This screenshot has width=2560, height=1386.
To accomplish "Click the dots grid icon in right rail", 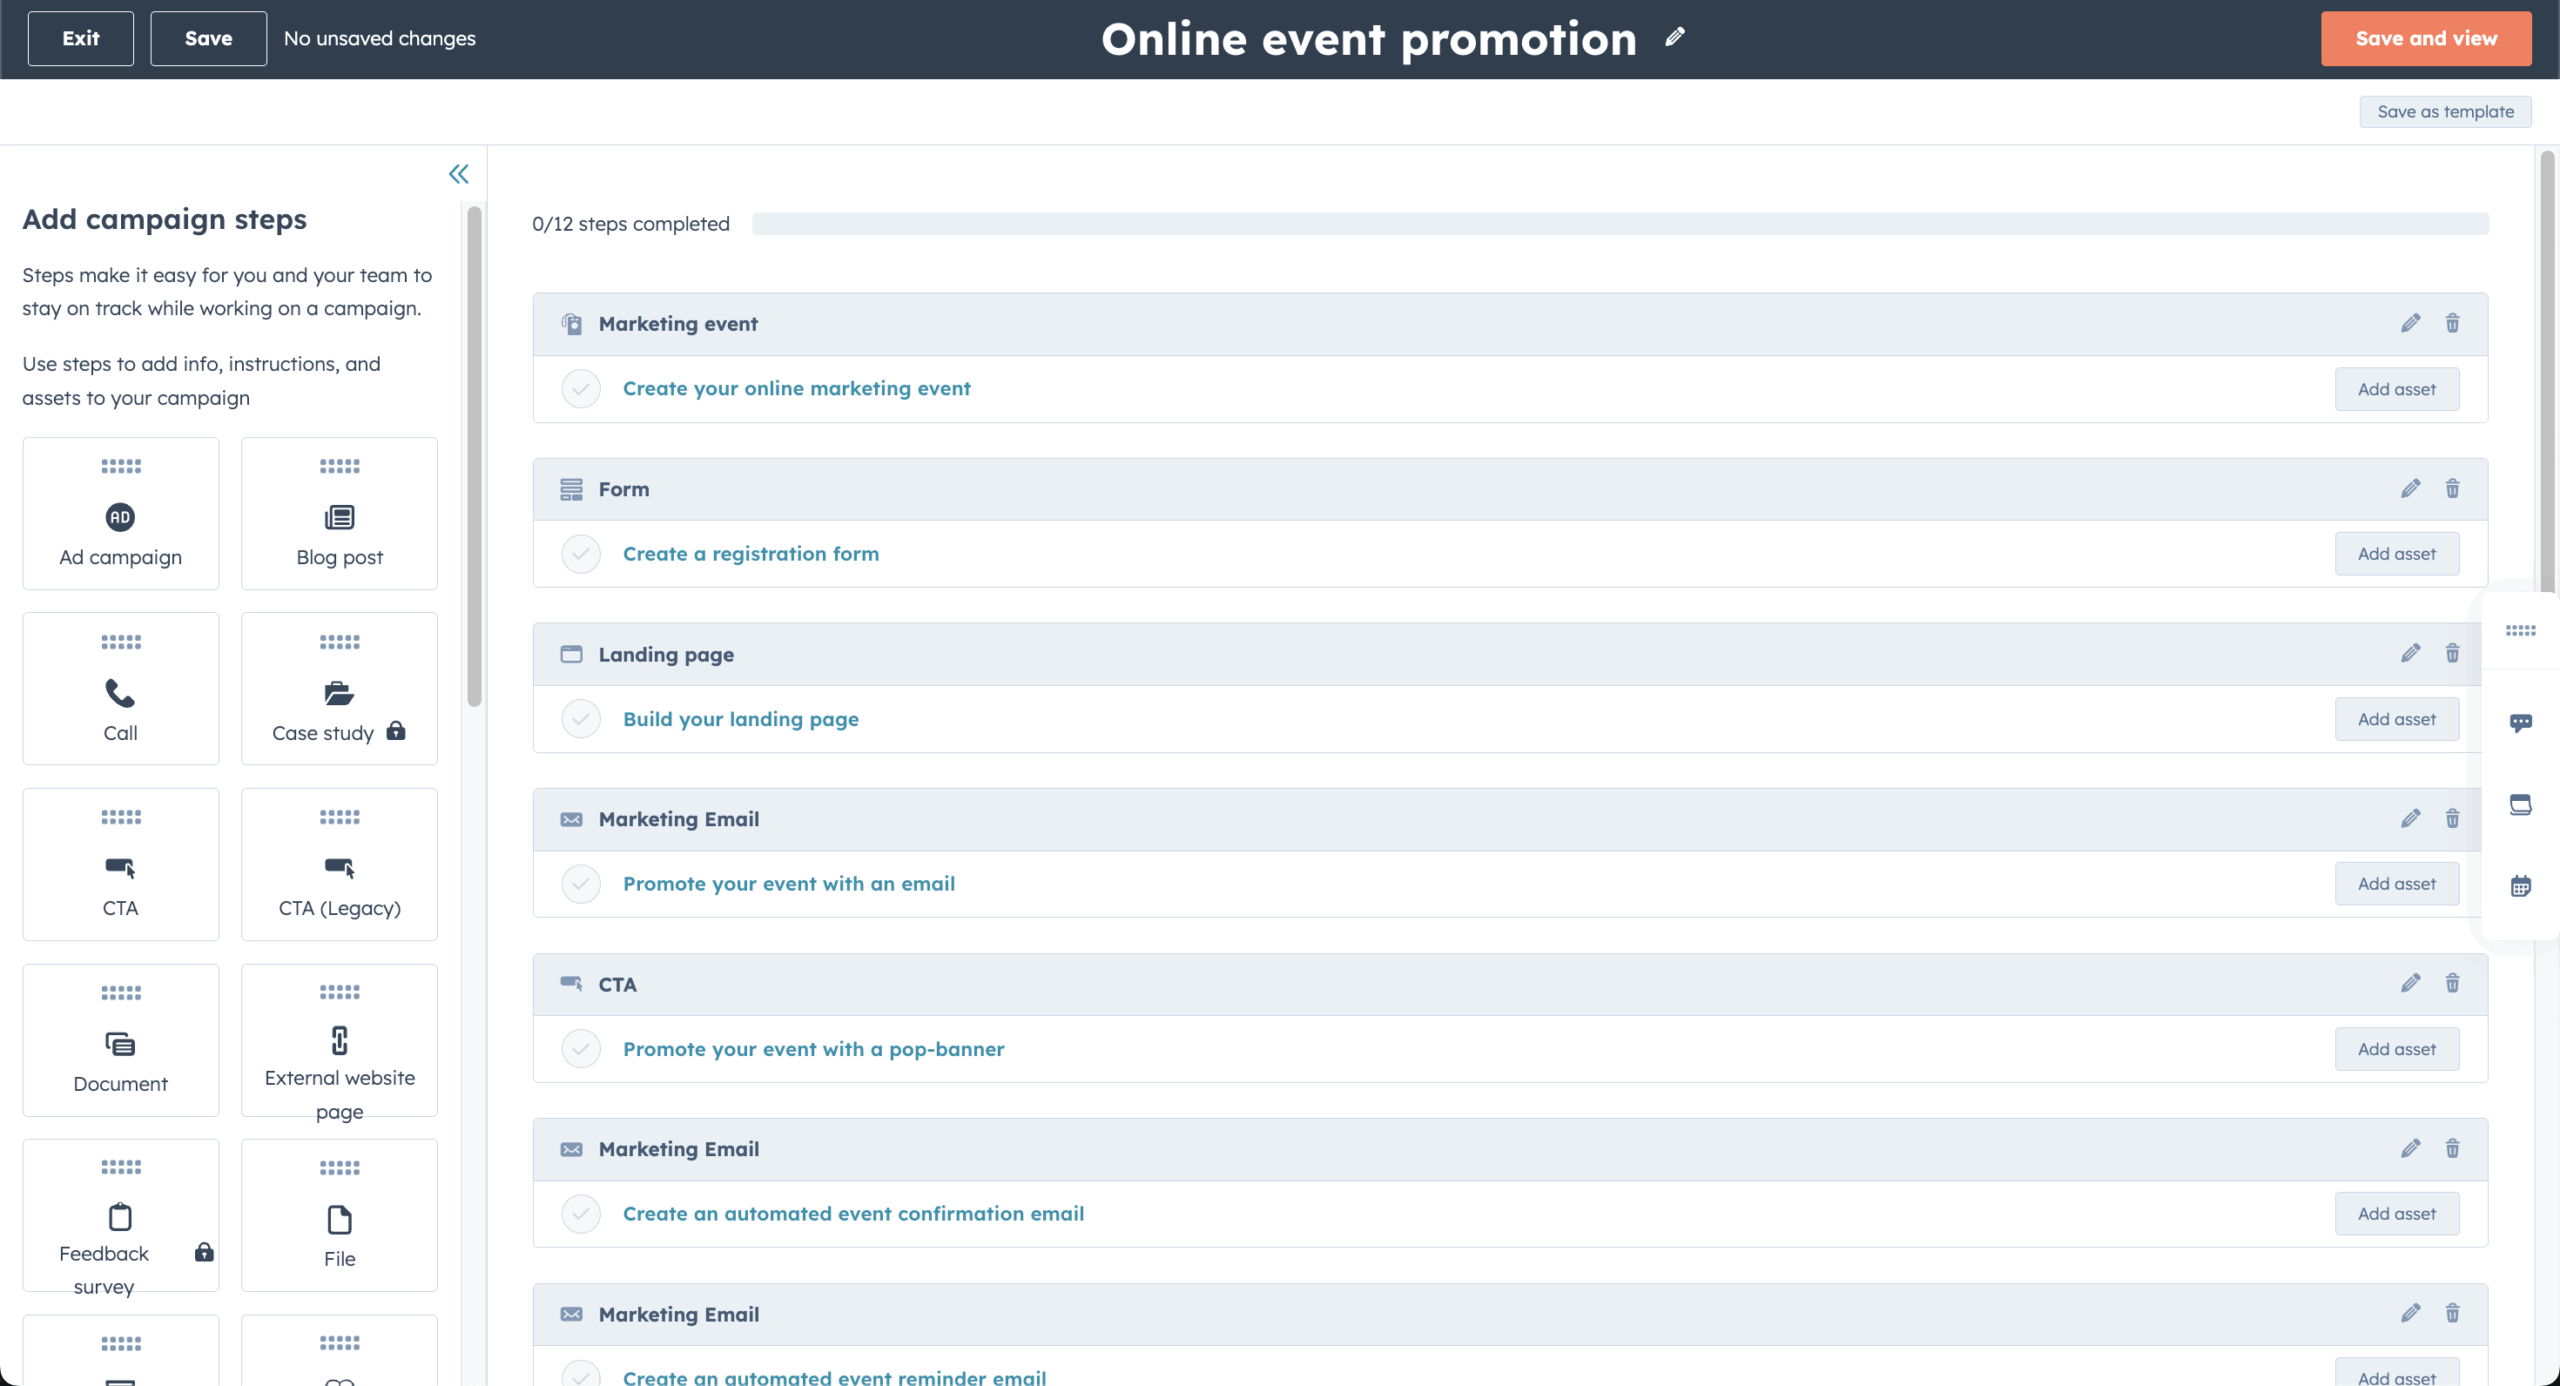I will click(x=2521, y=630).
